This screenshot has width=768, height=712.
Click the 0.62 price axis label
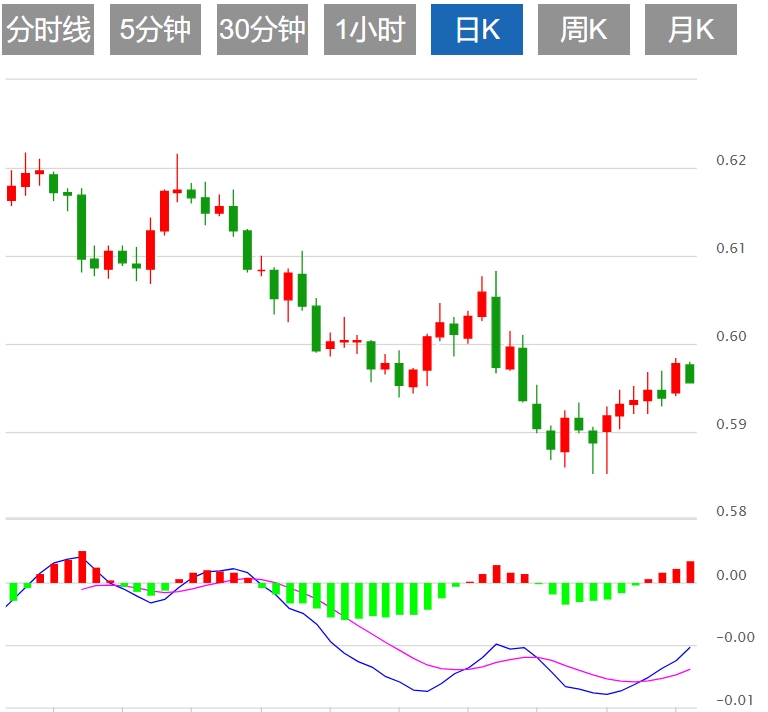(x=731, y=160)
